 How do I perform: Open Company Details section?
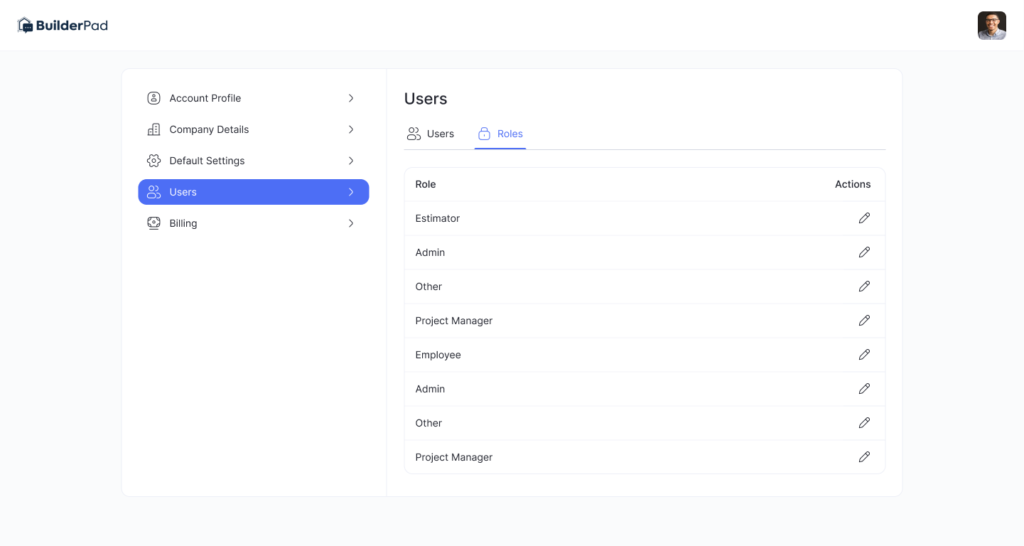pos(253,129)
